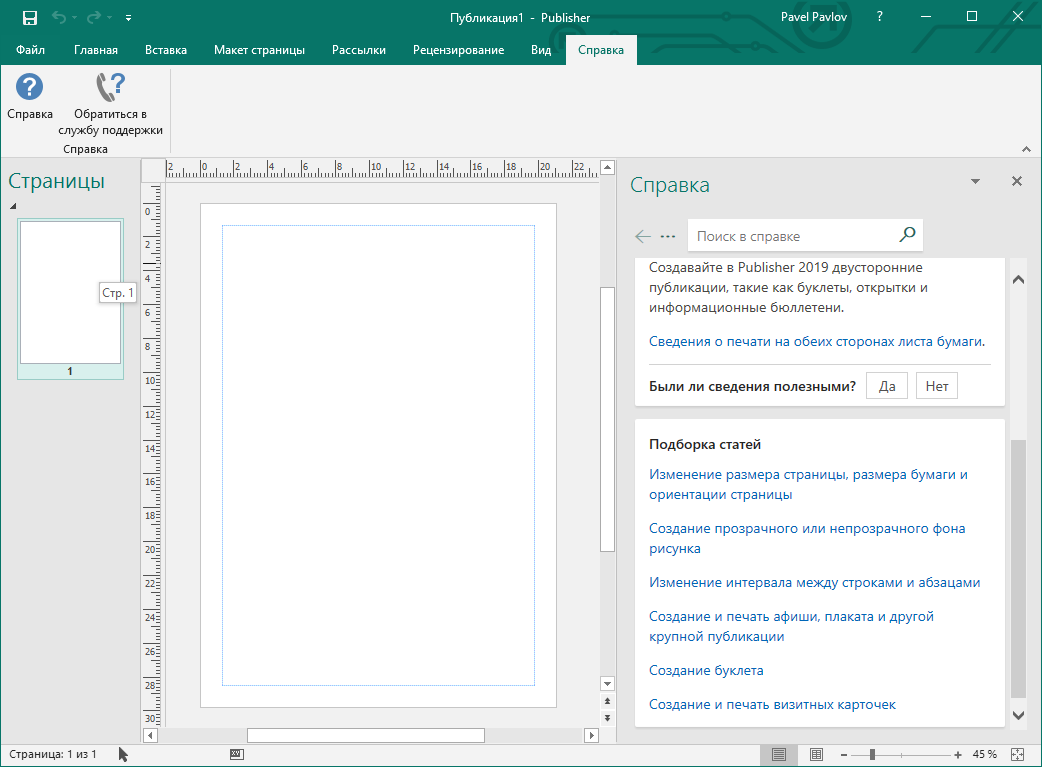
Task: Click the horizontal scrollbar thumb
Action: point(365,735)
